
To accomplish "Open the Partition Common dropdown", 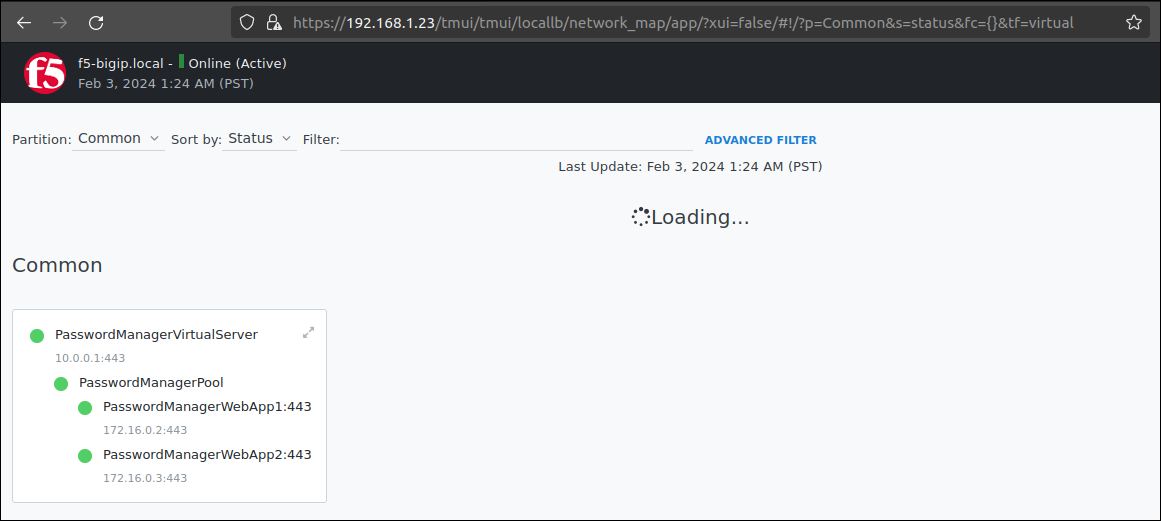I will point(118,139).
